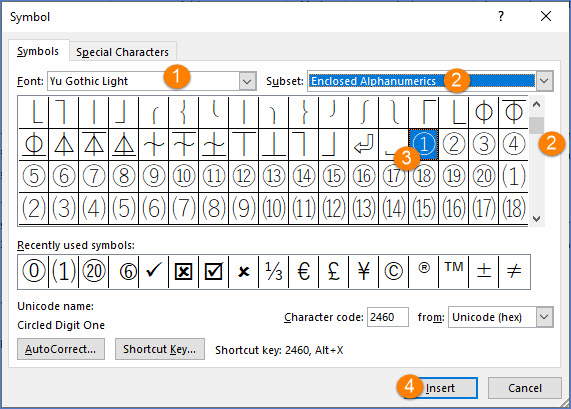Screen dimensions: 571x409
Task: Choose the circled 10 symbol in the grid
Action: coord(184,176)
